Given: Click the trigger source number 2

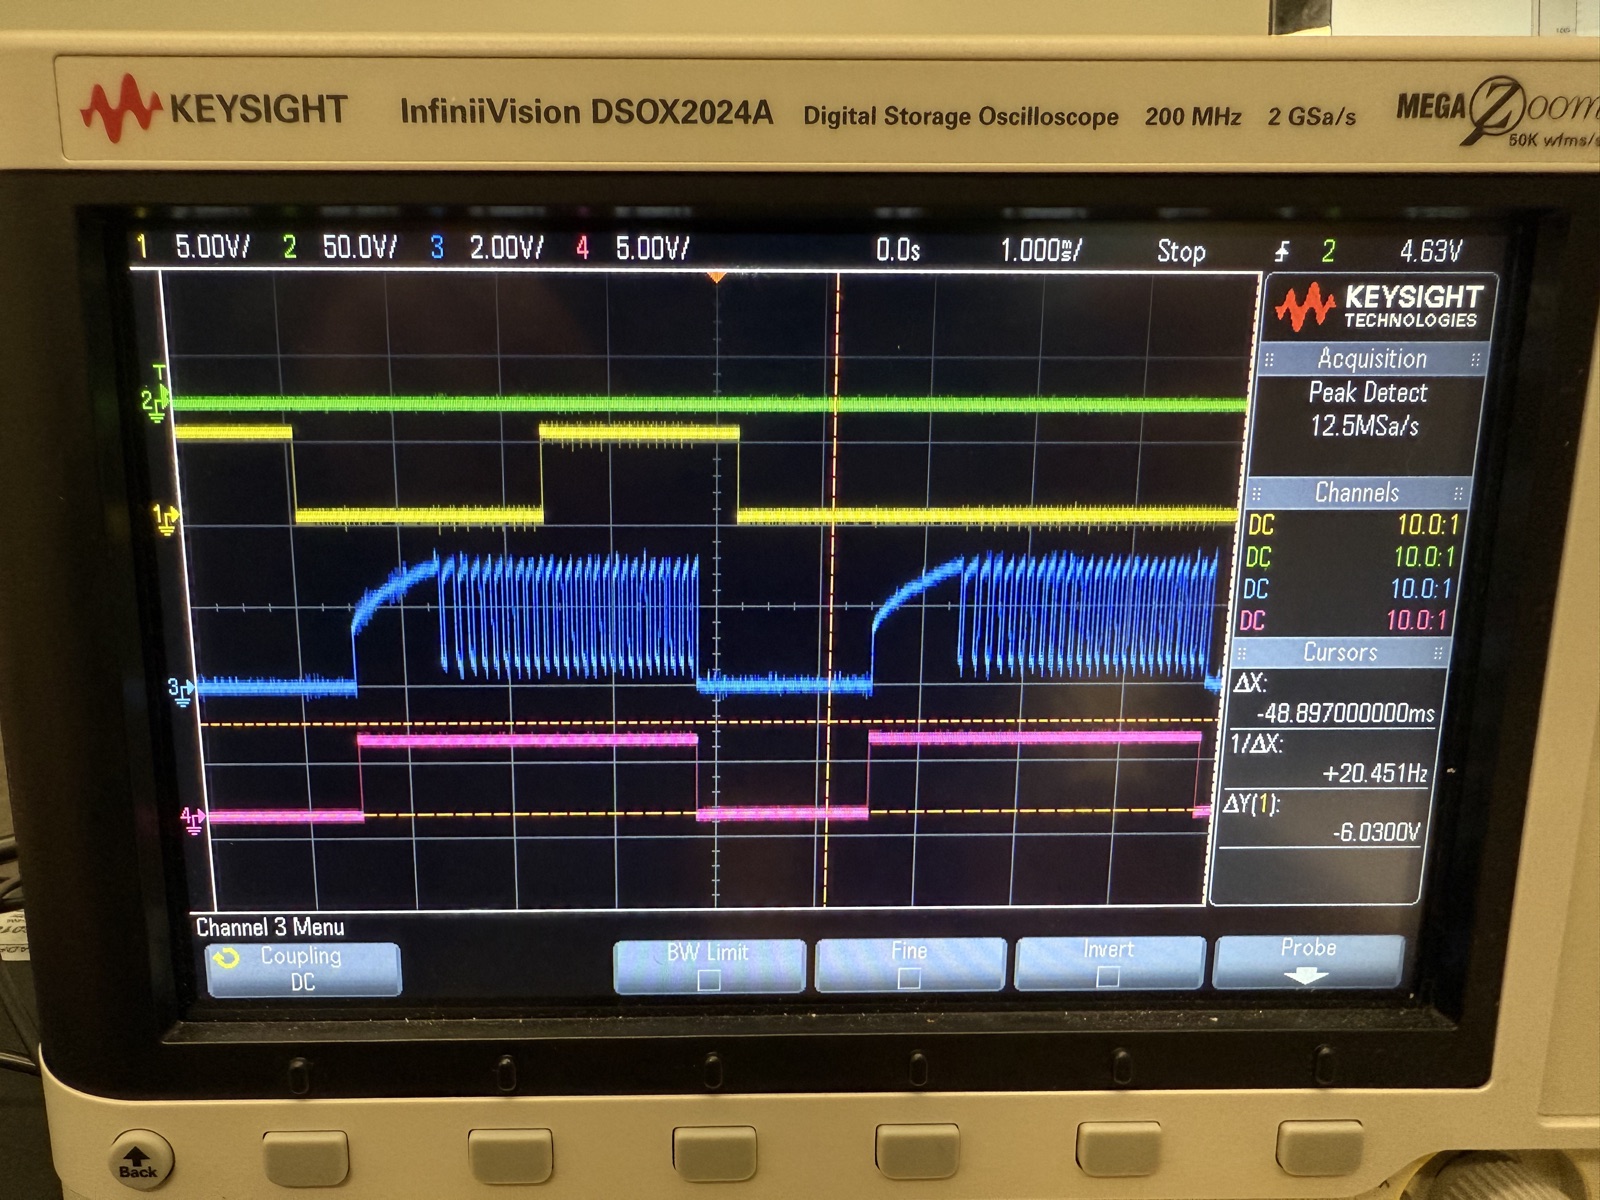Looking at the screenshot, I should (1328, 251).
